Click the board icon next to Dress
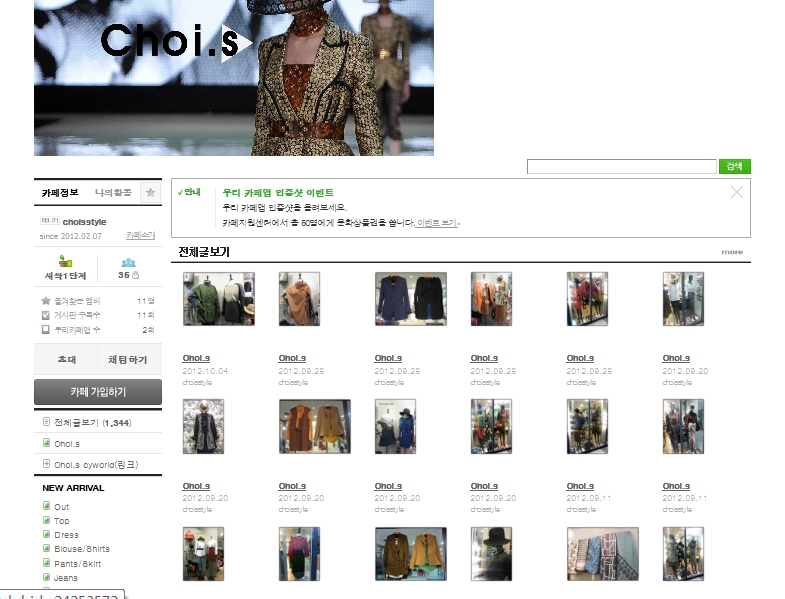Viewport: 785px width, 599px height. click(x=46, y=535)
